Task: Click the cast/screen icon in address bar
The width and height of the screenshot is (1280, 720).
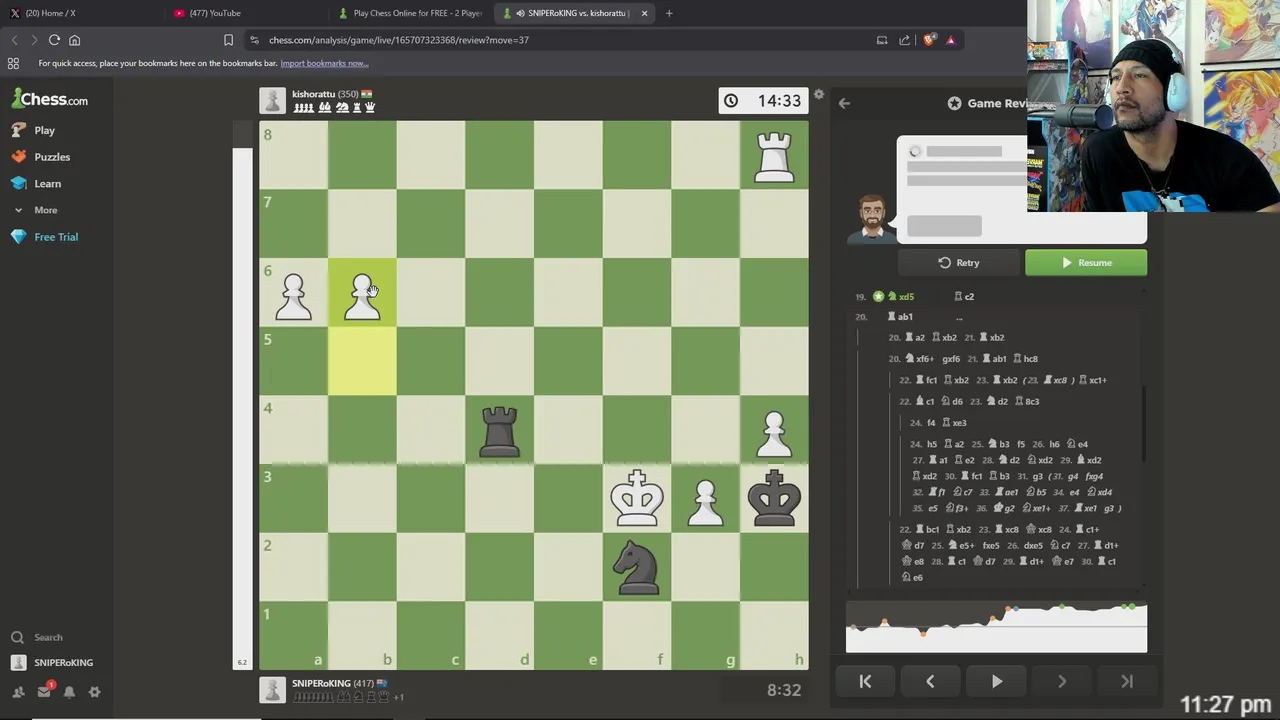Action: 882,40
